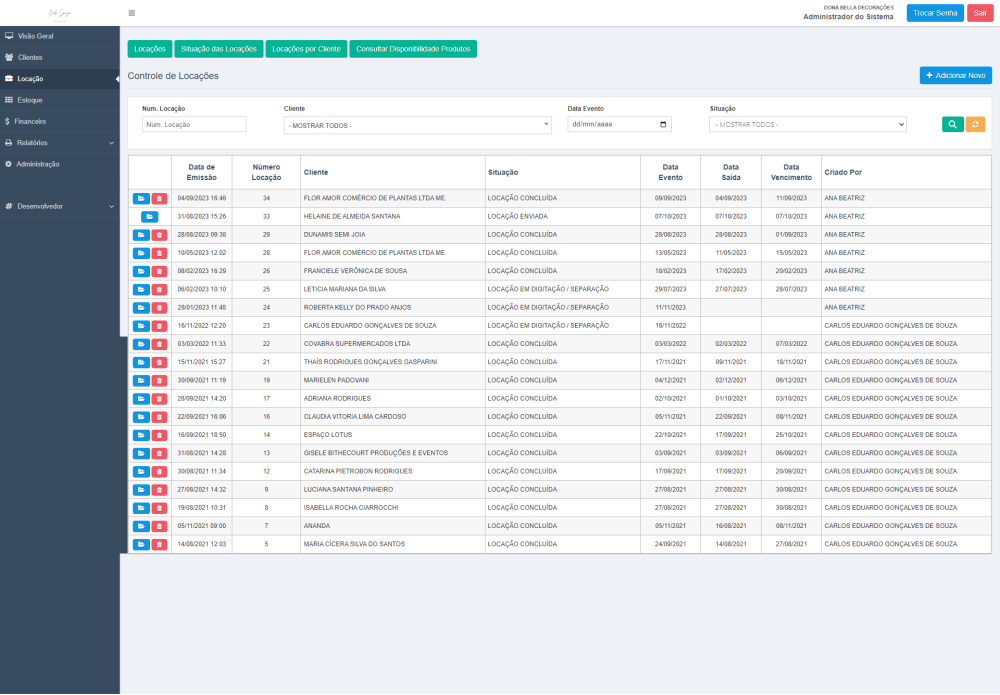The image size is (1000, 695).
Task: Expand the Desenvolvedor sidebar menu
Action: pyautogui.click(x=60, y=207)
